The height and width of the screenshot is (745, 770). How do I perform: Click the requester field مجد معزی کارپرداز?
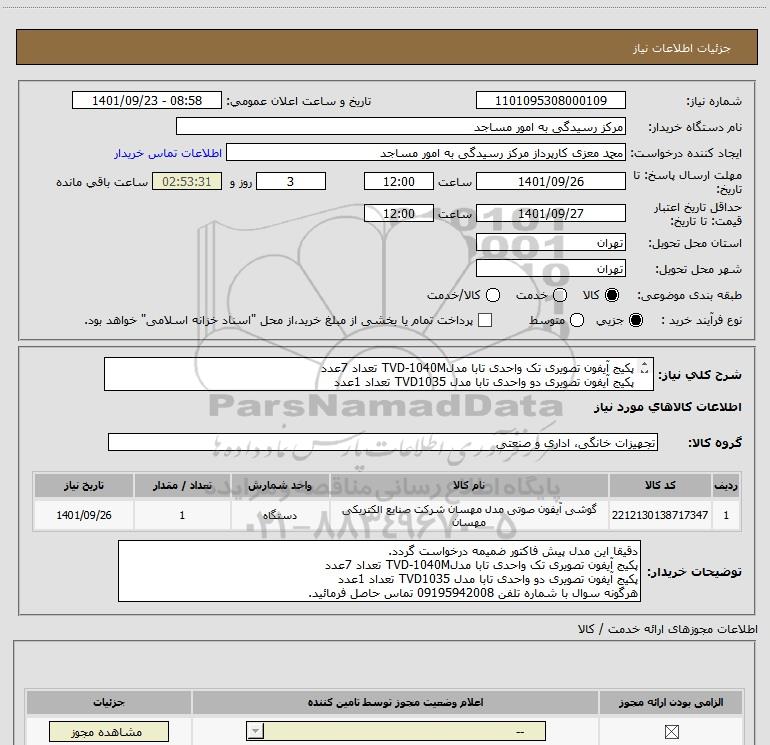(426, 153)
